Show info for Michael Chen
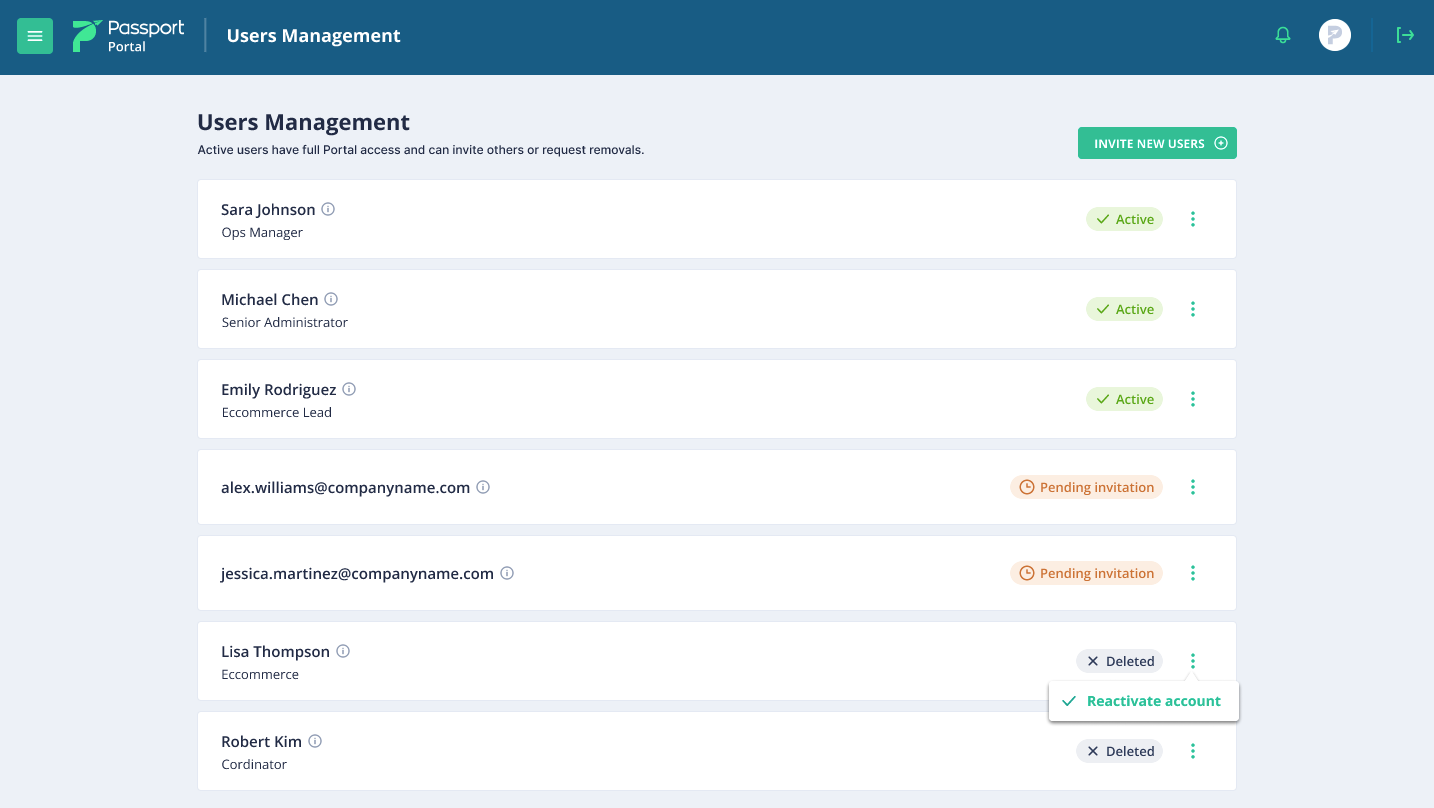This screenshot has width=1434, height=808. click(x=331, y=300)
